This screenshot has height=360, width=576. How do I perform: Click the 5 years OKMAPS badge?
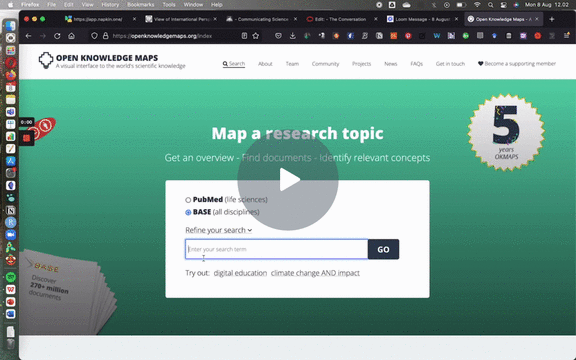(x=506, y=133)
